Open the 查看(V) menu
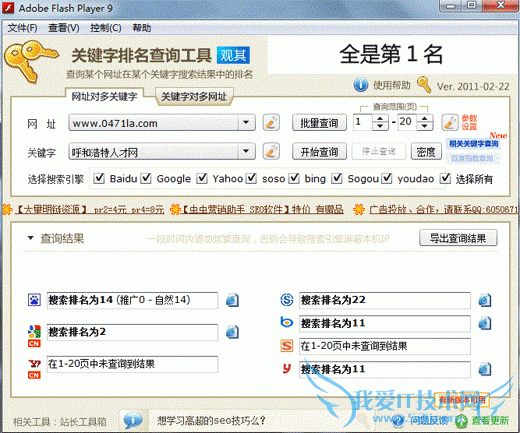This screenshot has height=433, width=520. 64,28
